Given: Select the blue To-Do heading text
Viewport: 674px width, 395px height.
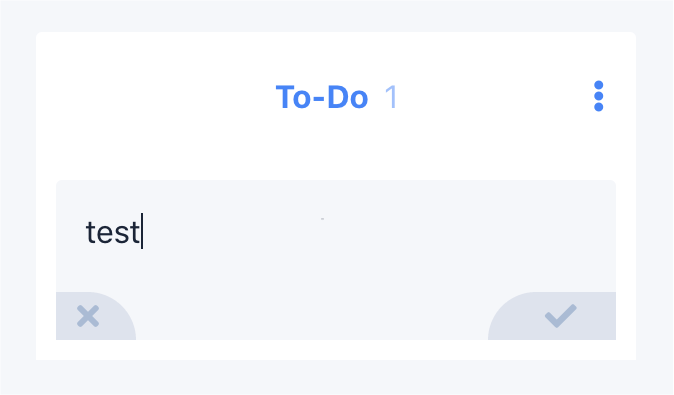Looking at the screenshot, I should click(322, 97).
